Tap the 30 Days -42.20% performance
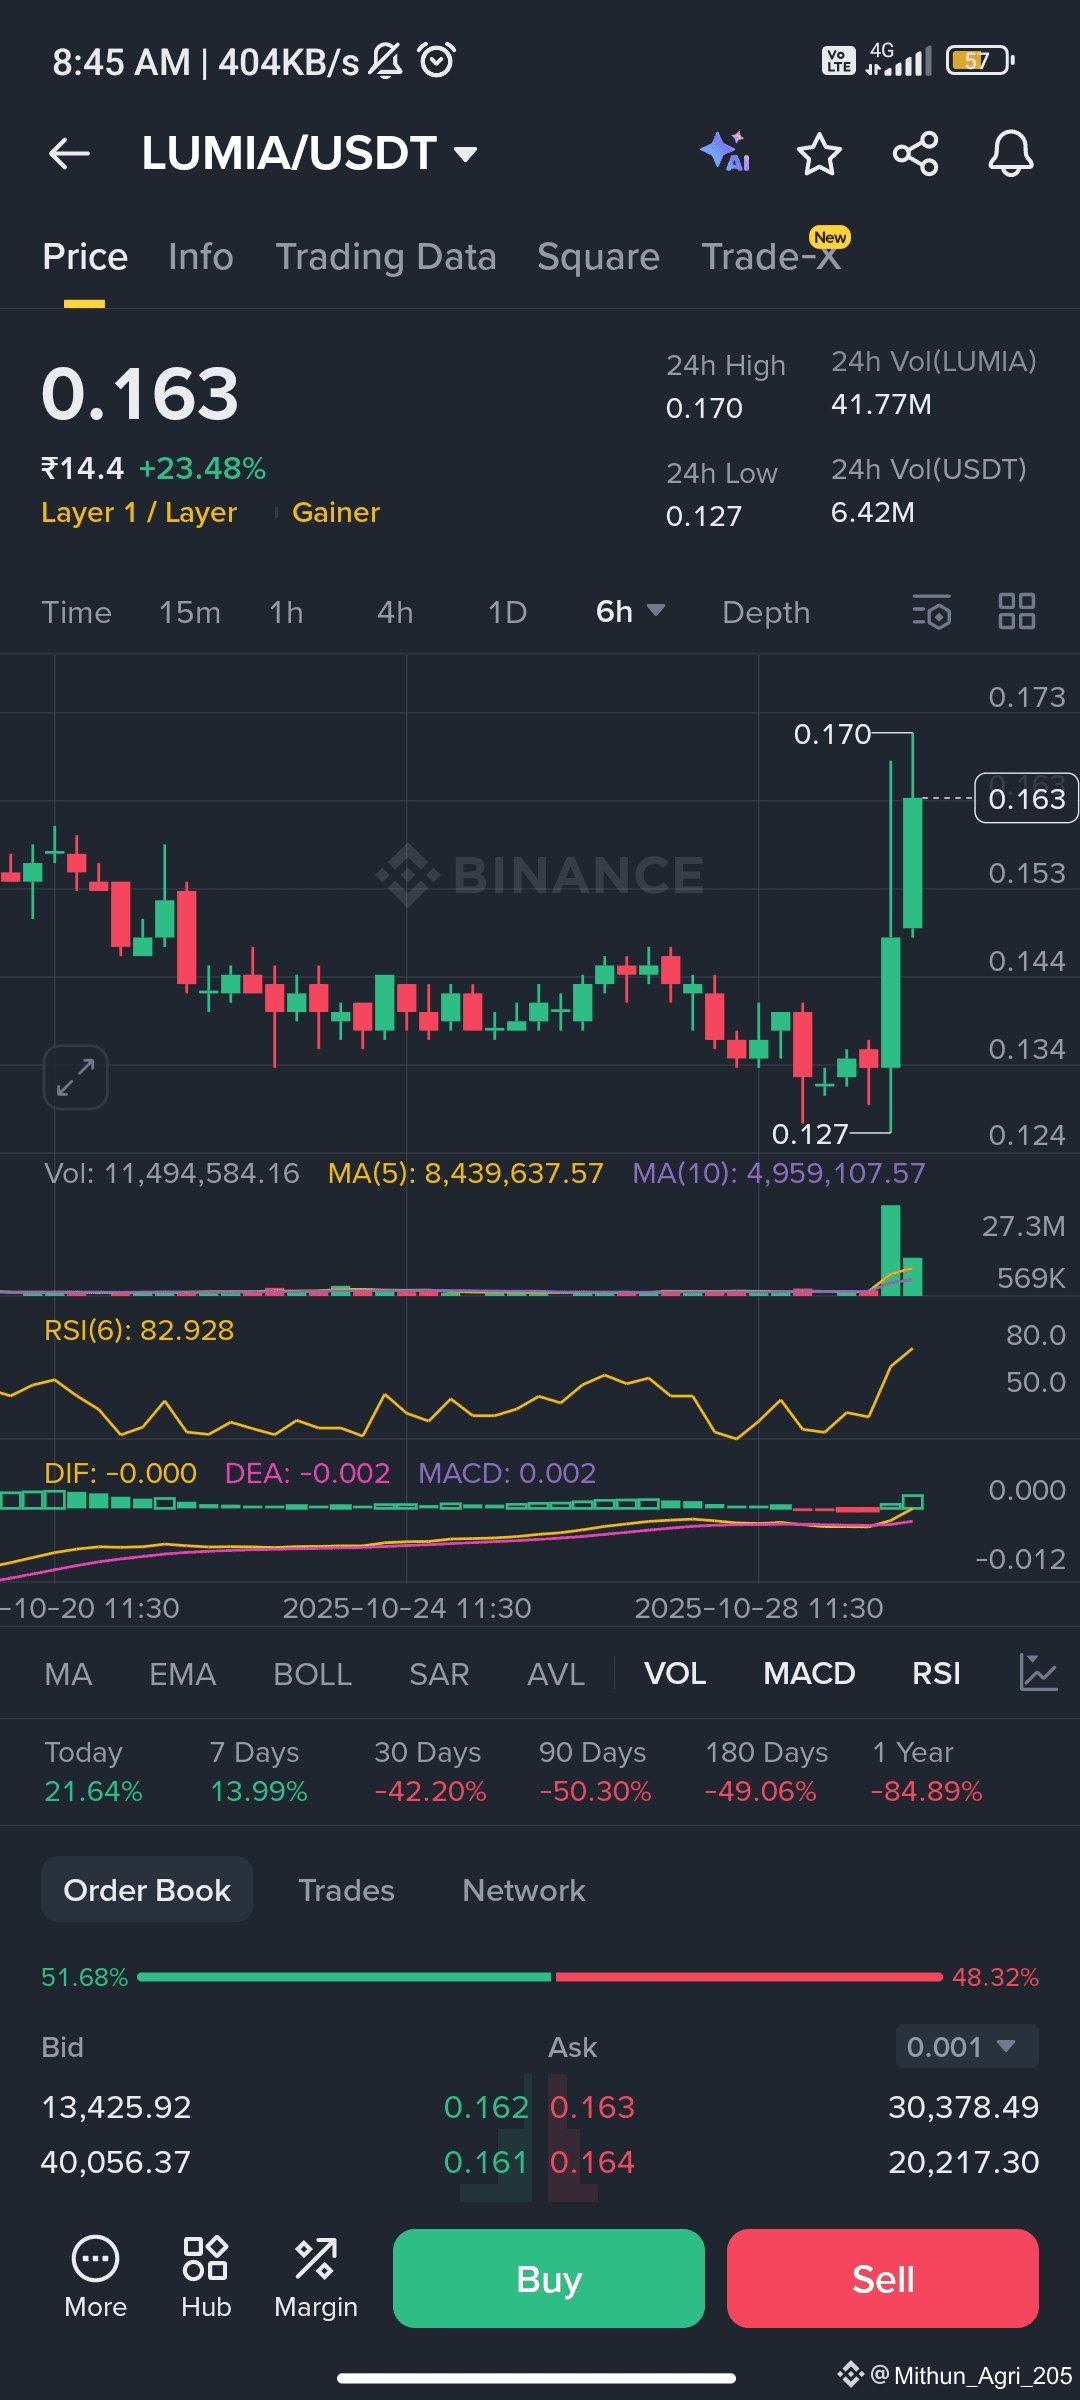This screenshot has width=1080, height=2400. pos(430,1771)
